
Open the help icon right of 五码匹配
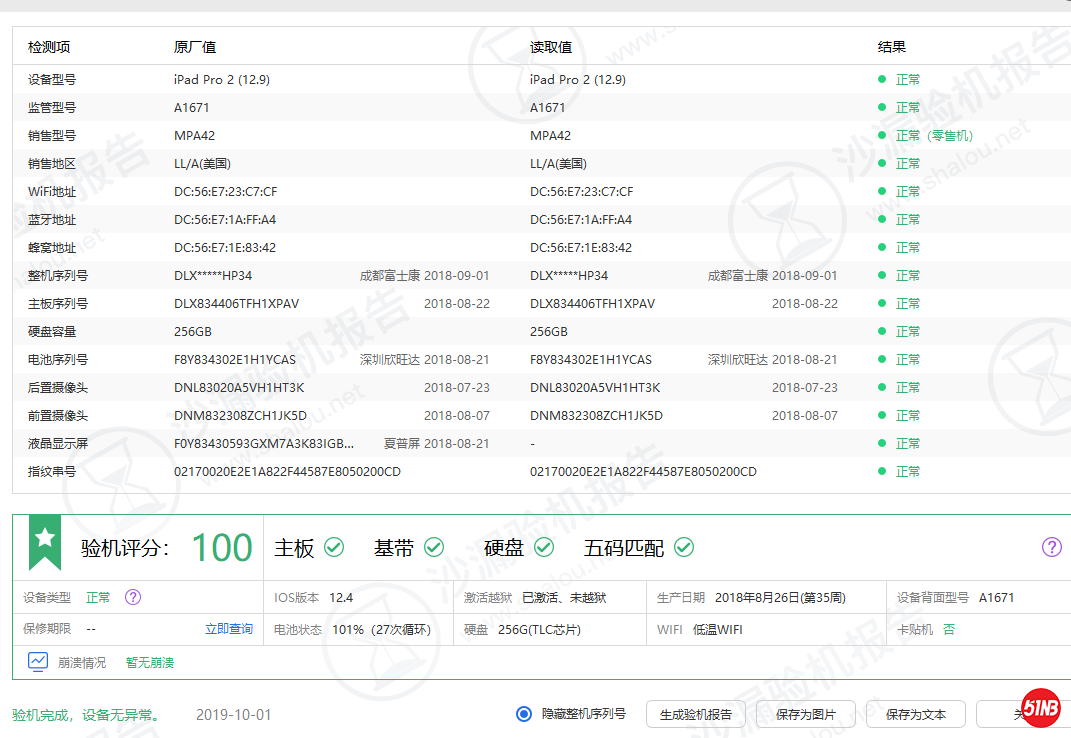1051,547
